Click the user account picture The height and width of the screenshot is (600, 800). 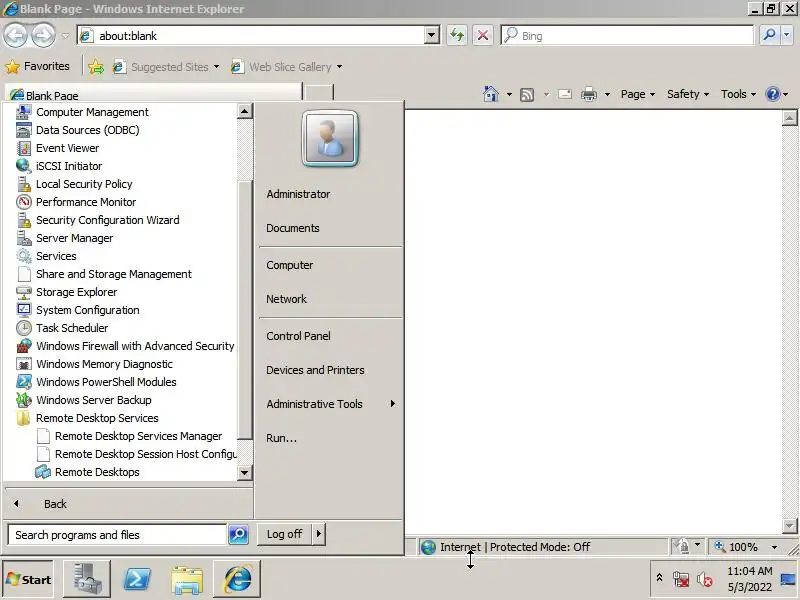(330, 138)
